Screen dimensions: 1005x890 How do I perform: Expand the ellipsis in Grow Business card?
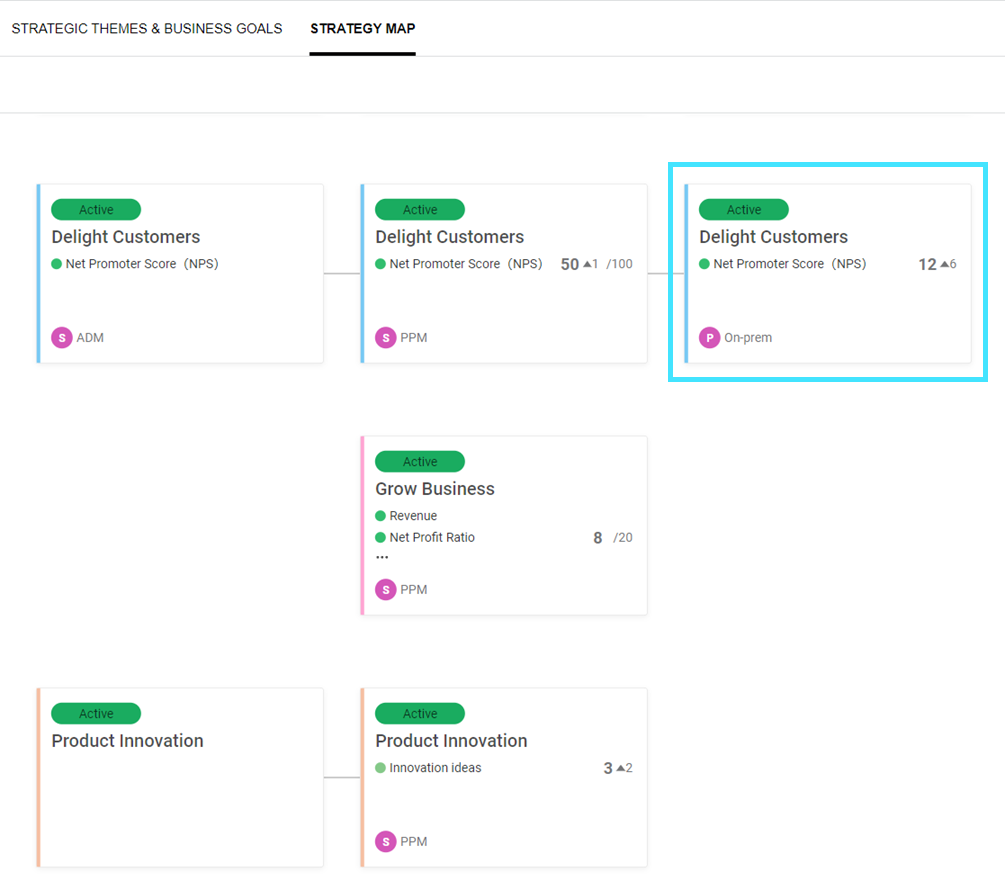point(382,557)
